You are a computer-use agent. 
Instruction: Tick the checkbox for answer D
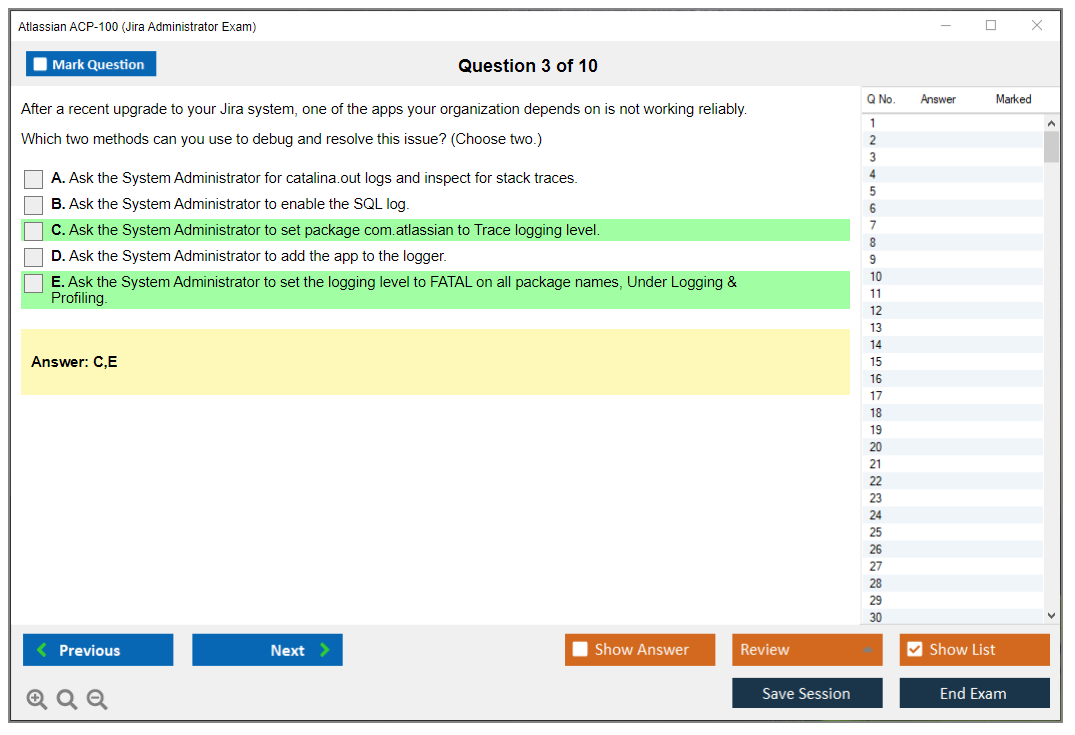click(x=33, y=257)
